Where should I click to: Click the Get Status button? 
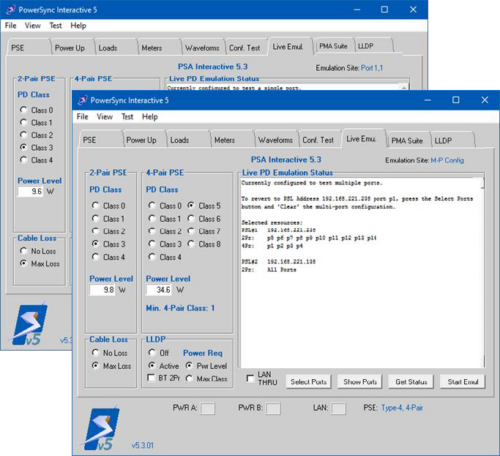click(x=411, y=382)
